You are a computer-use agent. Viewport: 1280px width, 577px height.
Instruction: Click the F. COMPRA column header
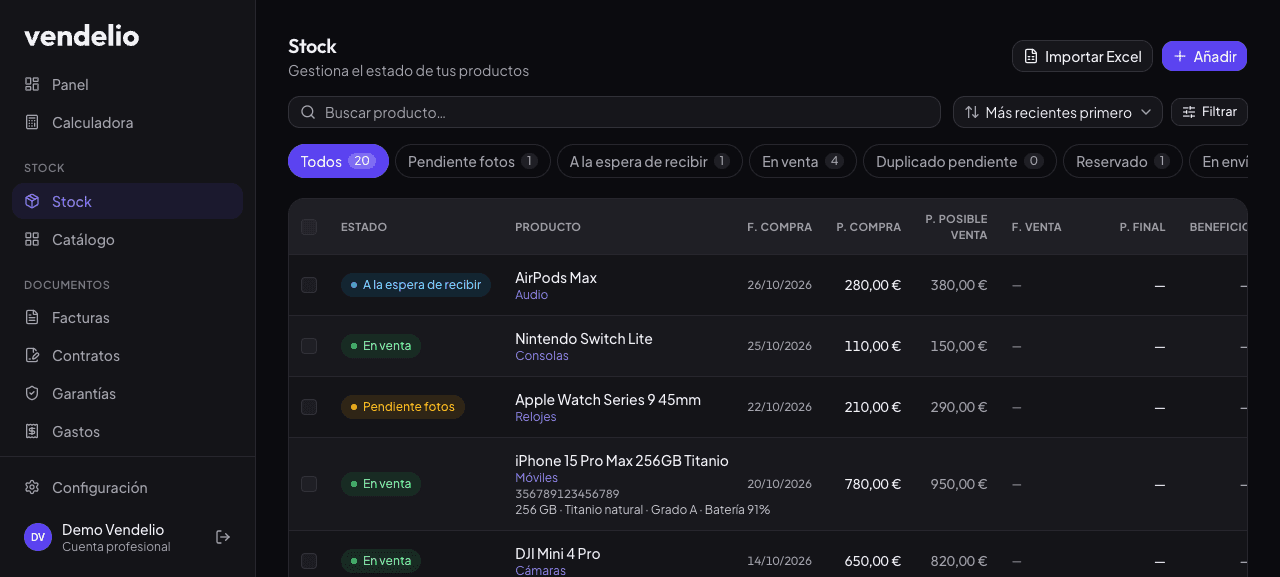tap(779, 227)
